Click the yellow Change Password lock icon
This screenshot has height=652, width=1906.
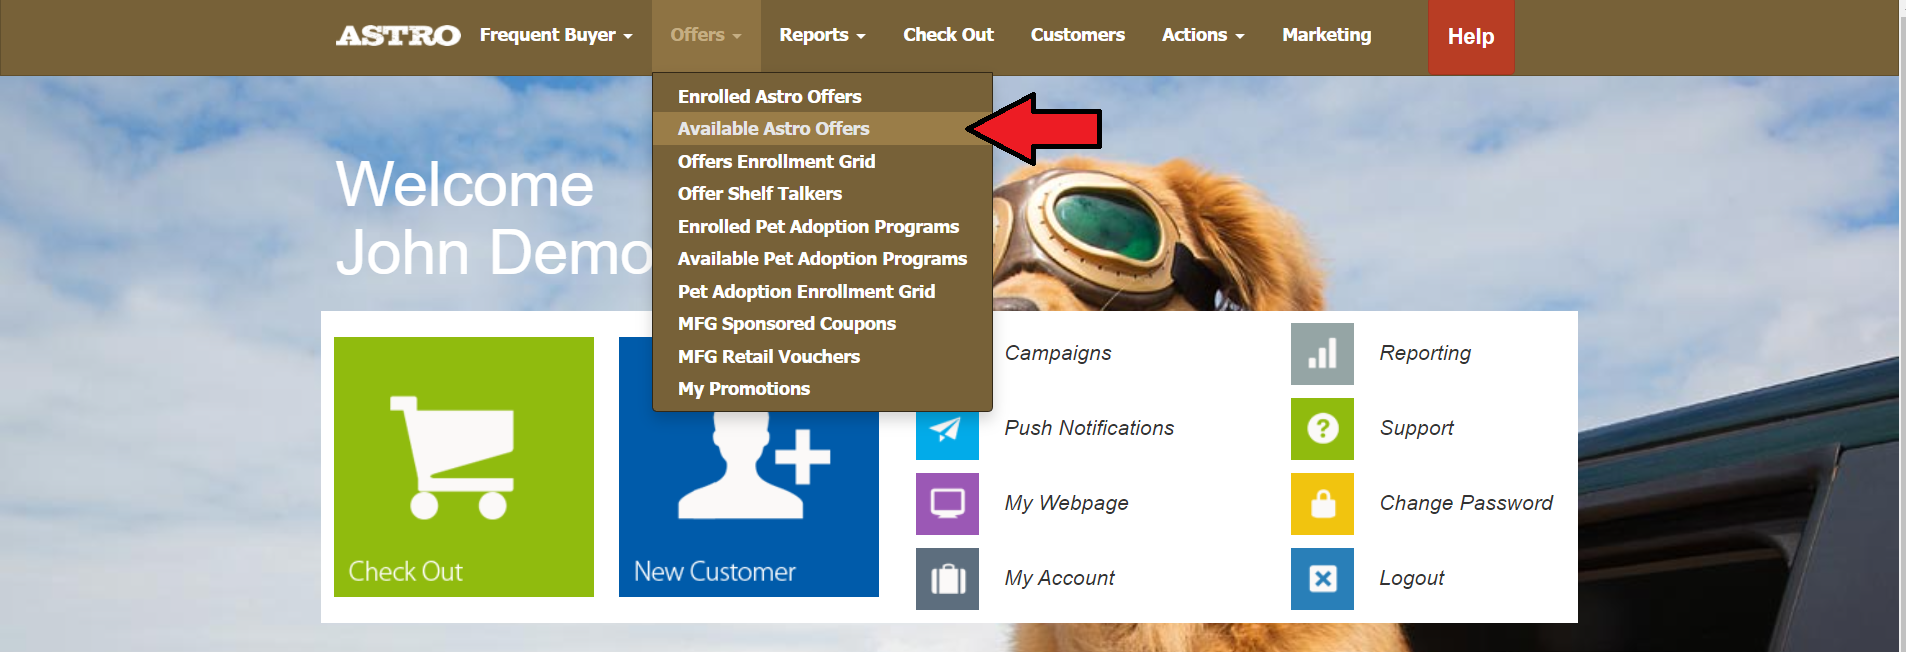[1321, 504]
